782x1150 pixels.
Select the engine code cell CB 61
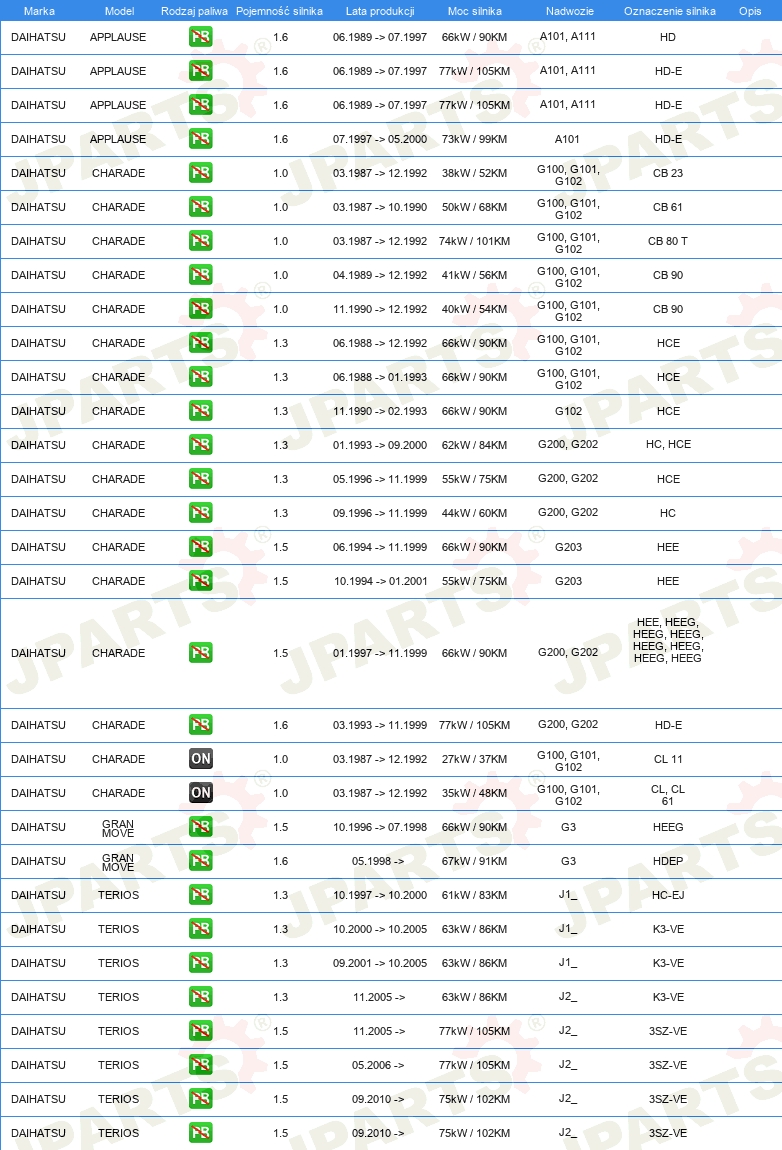(x=668, y=207)
